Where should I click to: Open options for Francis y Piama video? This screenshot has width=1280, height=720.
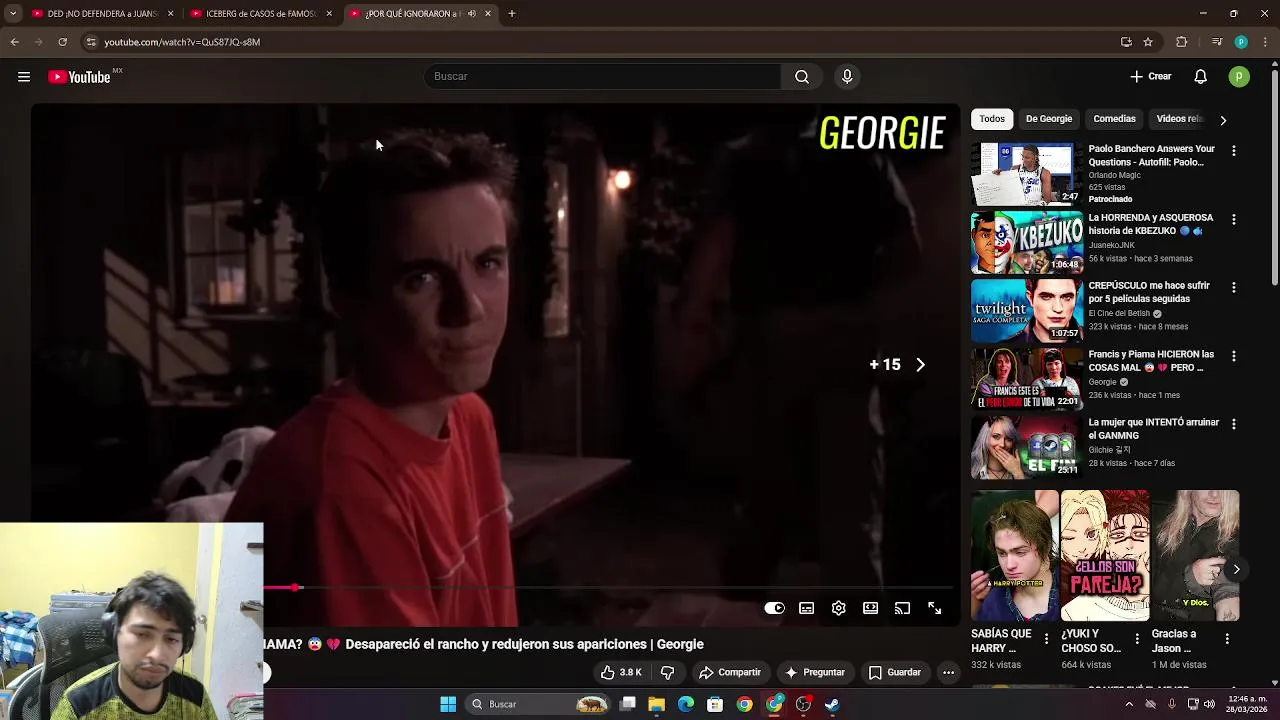(x=1234, y=356)
